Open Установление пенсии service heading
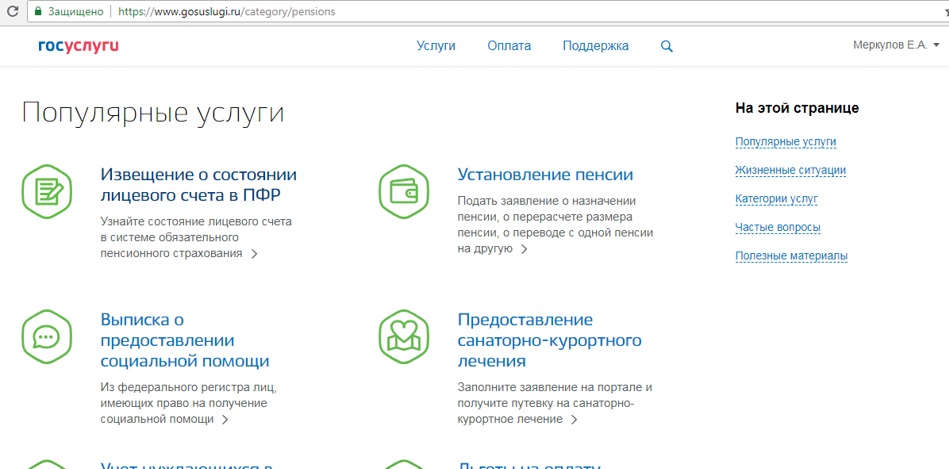This screenshot has height=469, width=949. point(545,174)
